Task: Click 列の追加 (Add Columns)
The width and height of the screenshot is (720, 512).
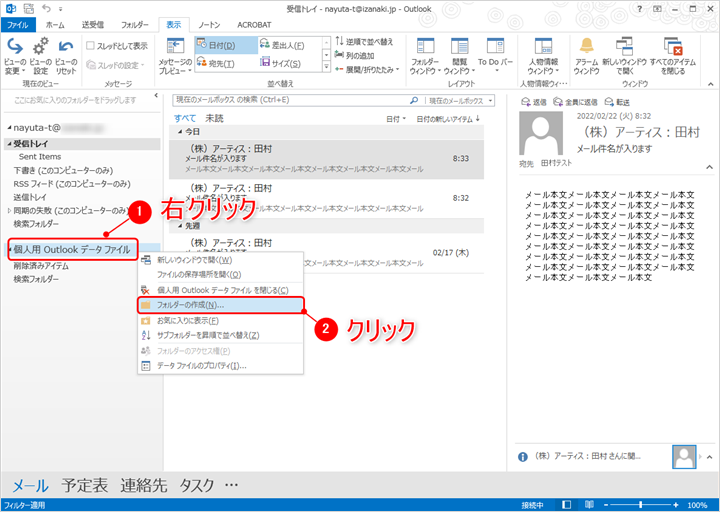Action: (x=354, y=56)
